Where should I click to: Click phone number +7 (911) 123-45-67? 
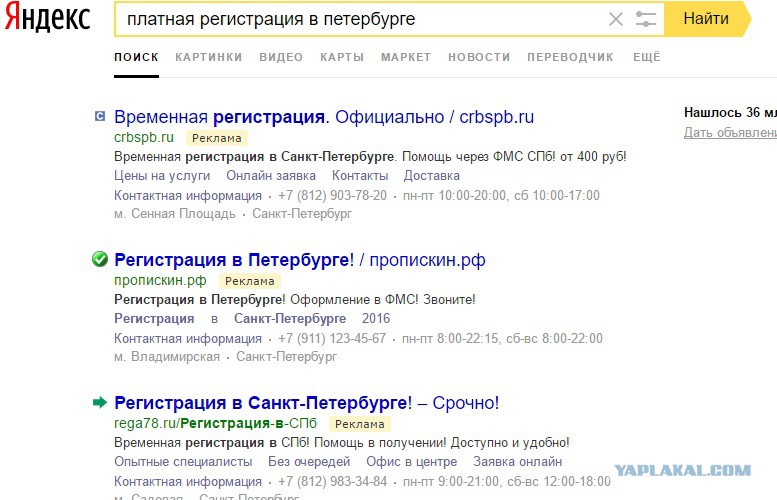click(x=332, y=338)
